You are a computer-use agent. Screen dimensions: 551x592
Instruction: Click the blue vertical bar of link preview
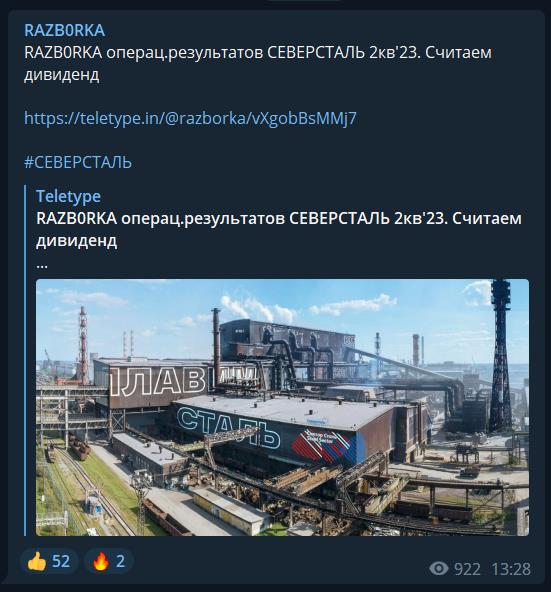pyautogui.click(x=25, y=360)
